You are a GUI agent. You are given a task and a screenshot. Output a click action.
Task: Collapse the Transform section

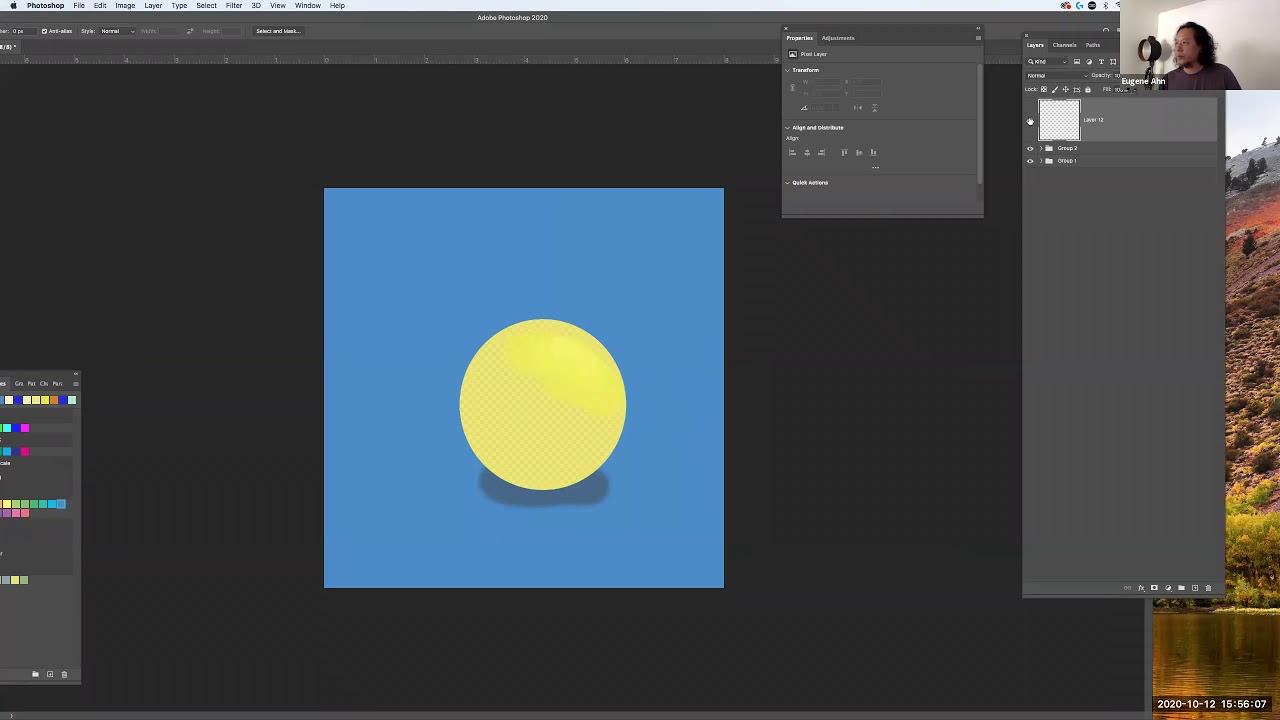point(788,70)
